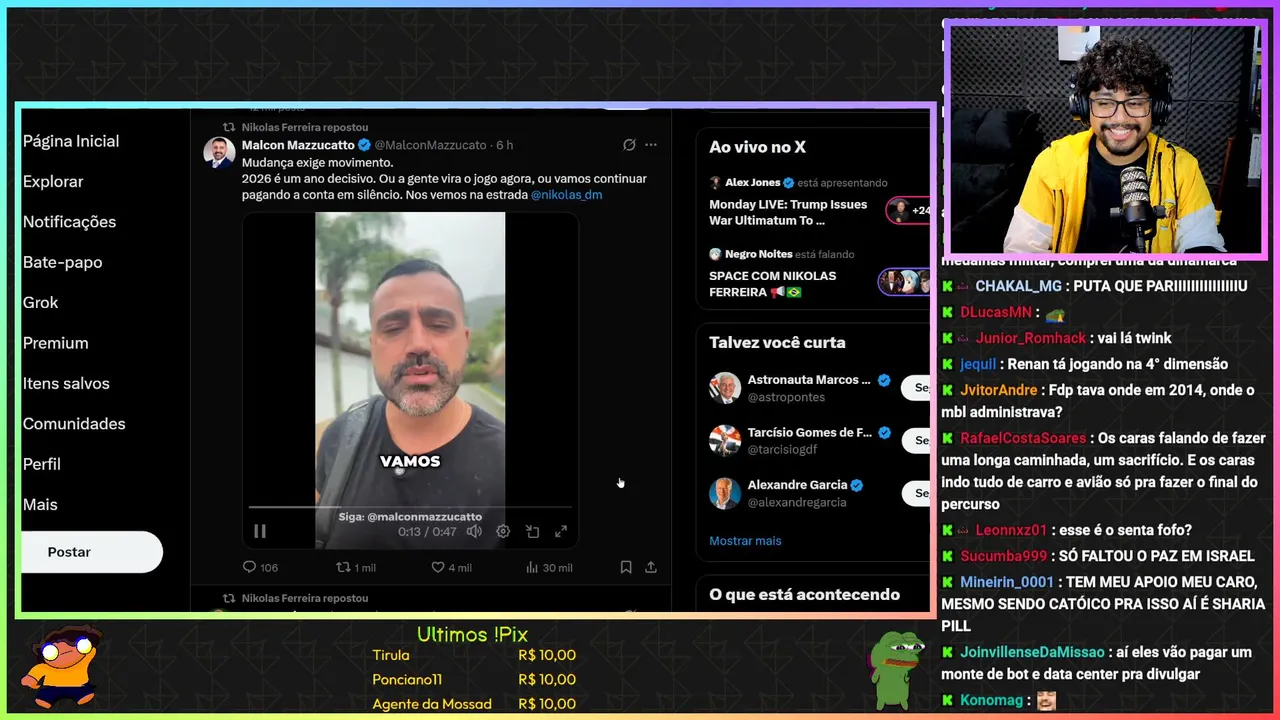
Task: Click the Postar button
Action: tap(92, 552)
